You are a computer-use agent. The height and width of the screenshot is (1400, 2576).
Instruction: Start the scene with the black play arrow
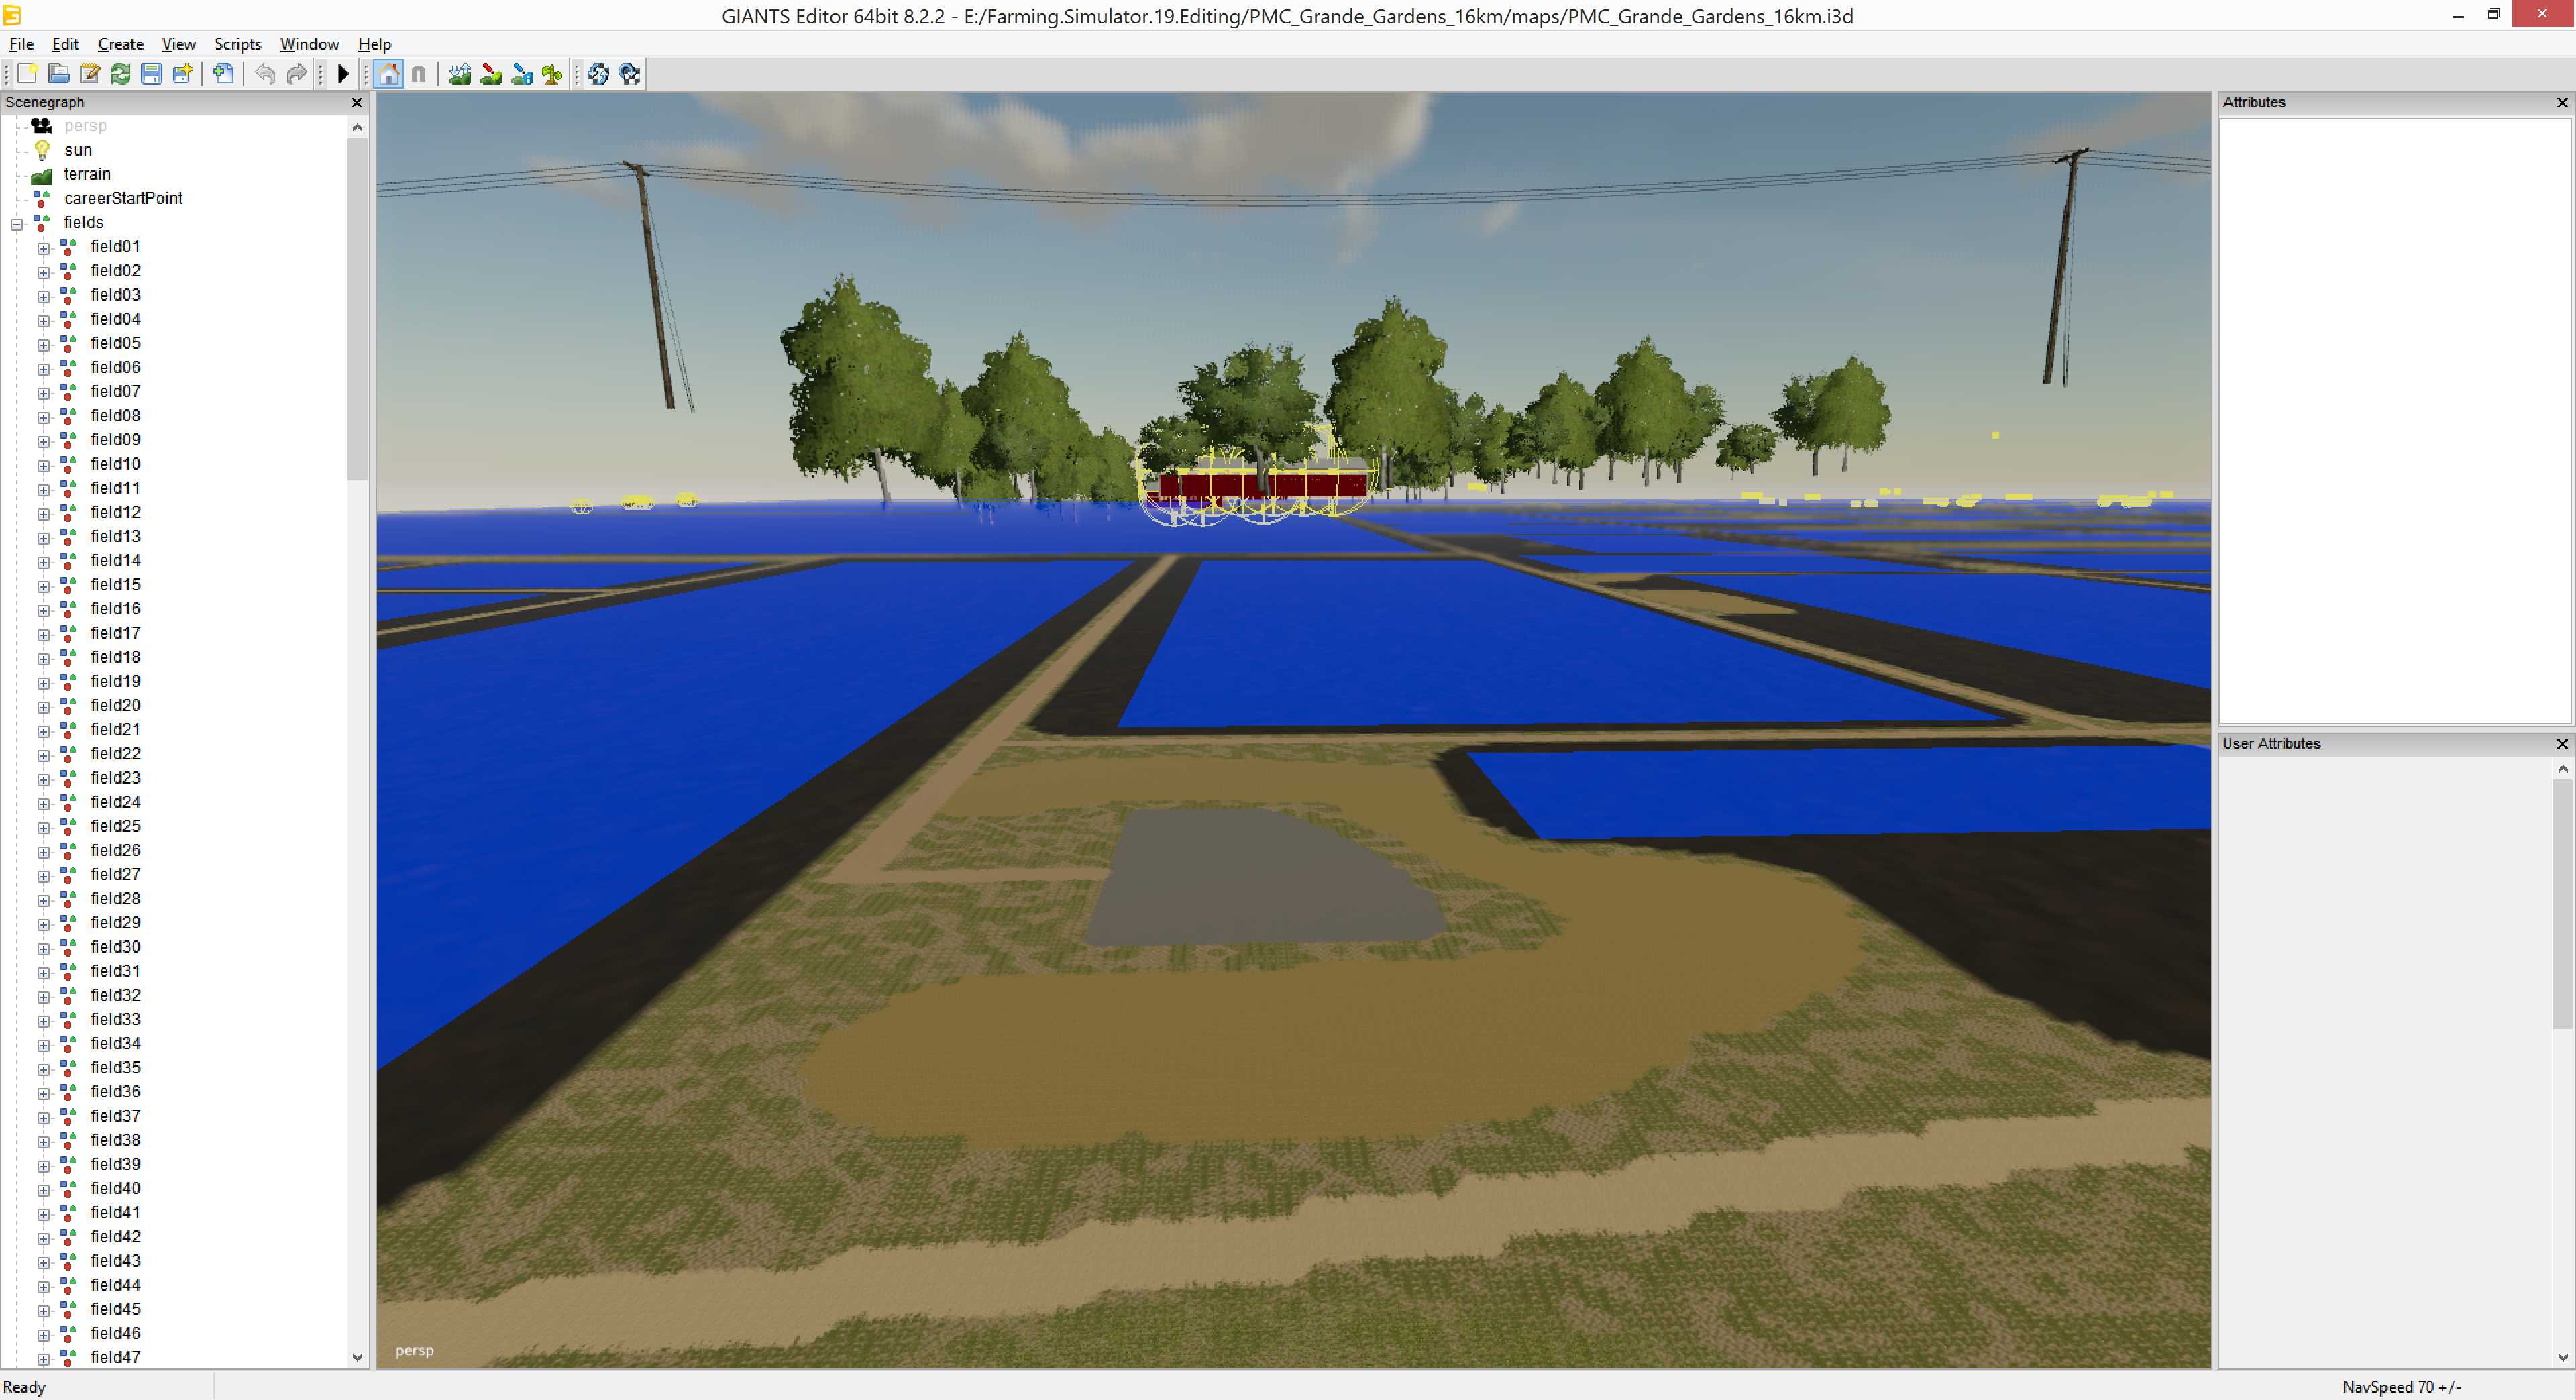pyautogui.click(x=343, y=74)
